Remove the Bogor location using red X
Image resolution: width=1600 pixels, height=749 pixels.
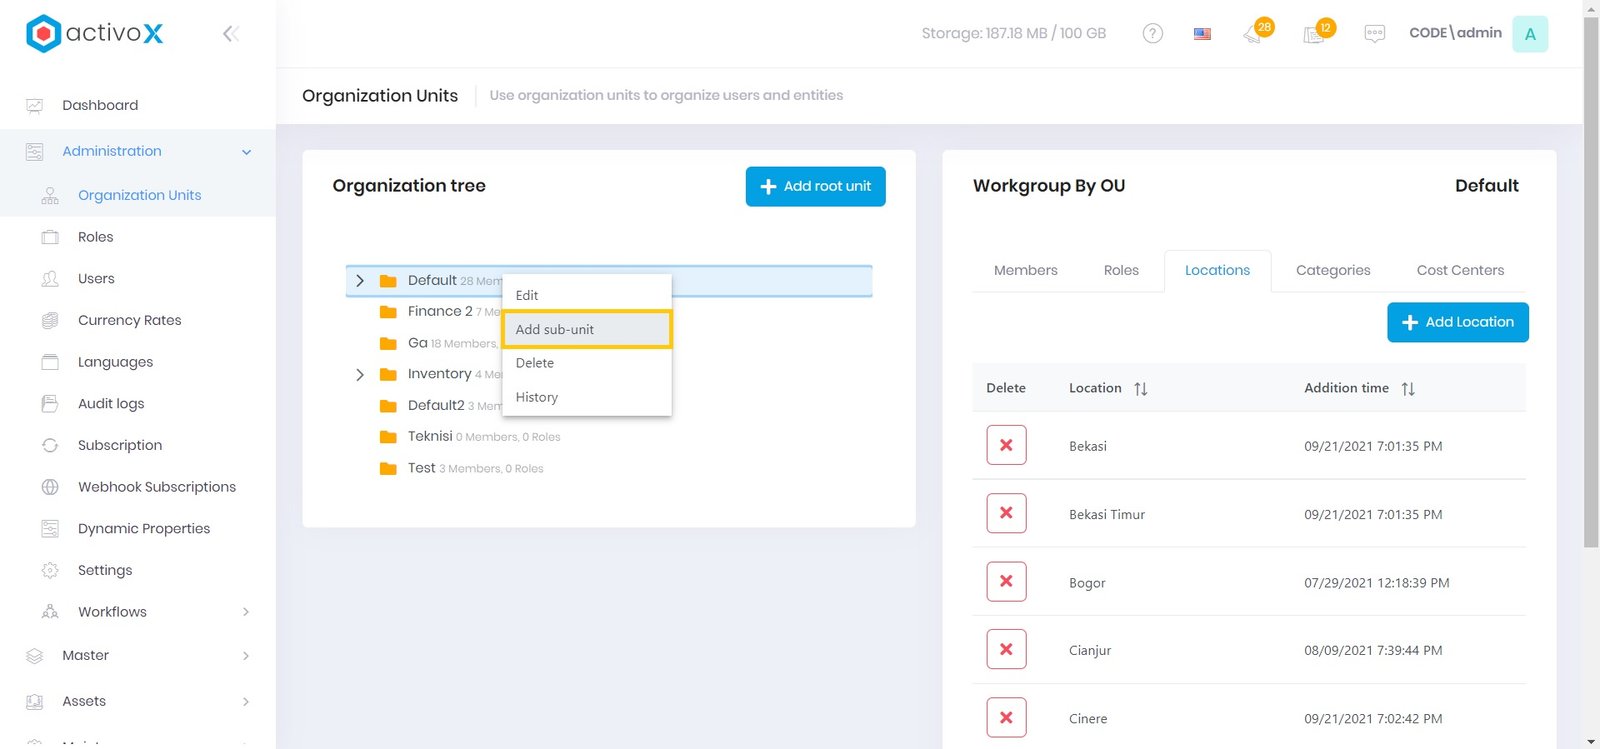(x=1006, y=581)
